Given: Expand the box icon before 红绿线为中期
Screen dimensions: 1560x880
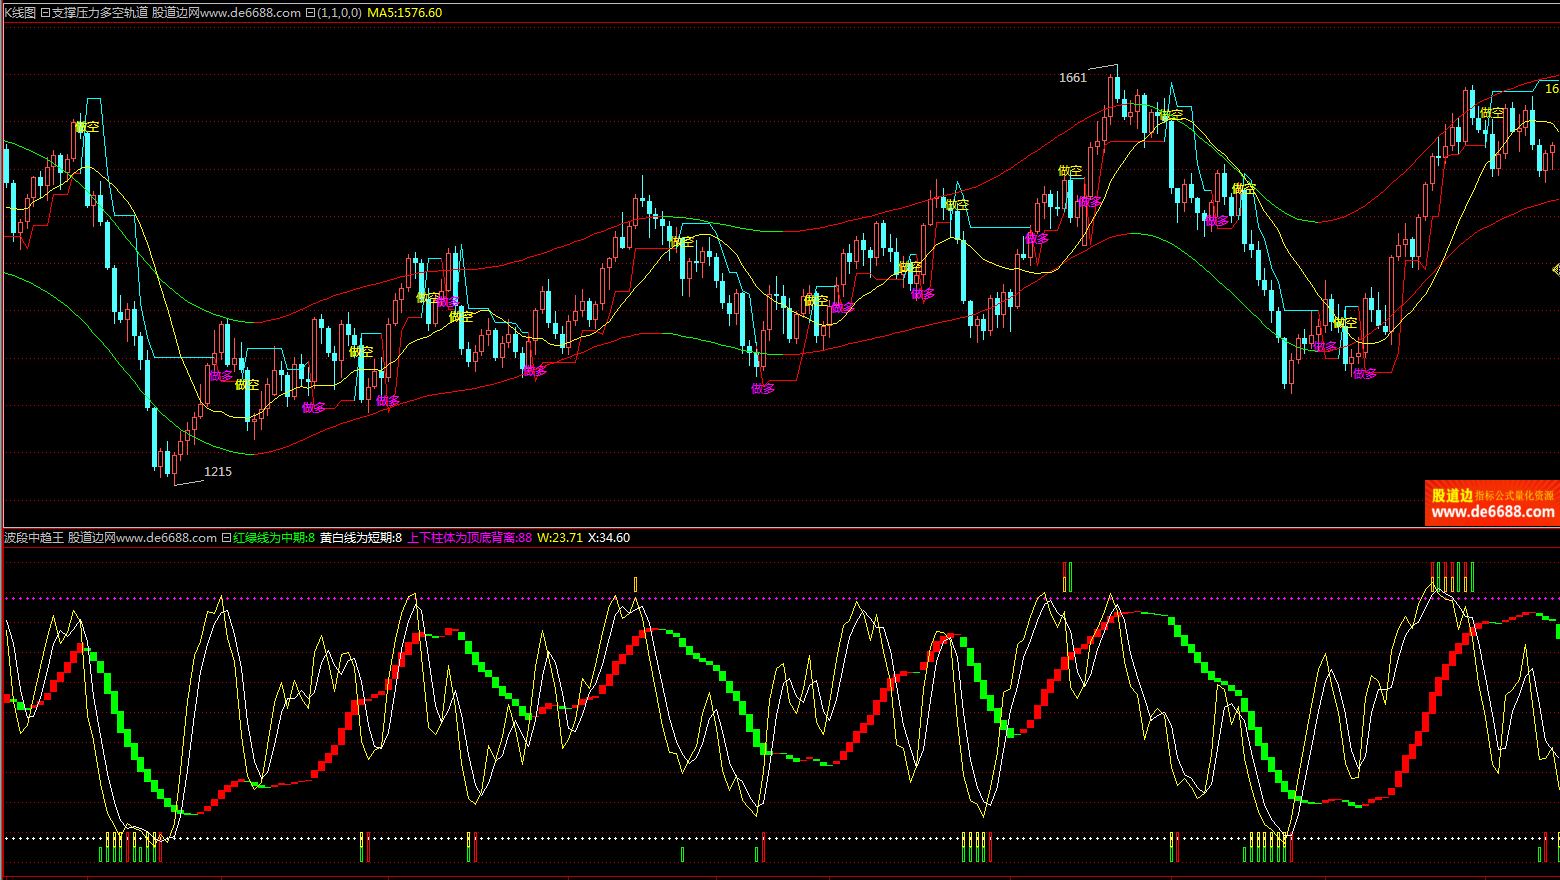Looking at the screenshot, I should (x=226, y=538).
